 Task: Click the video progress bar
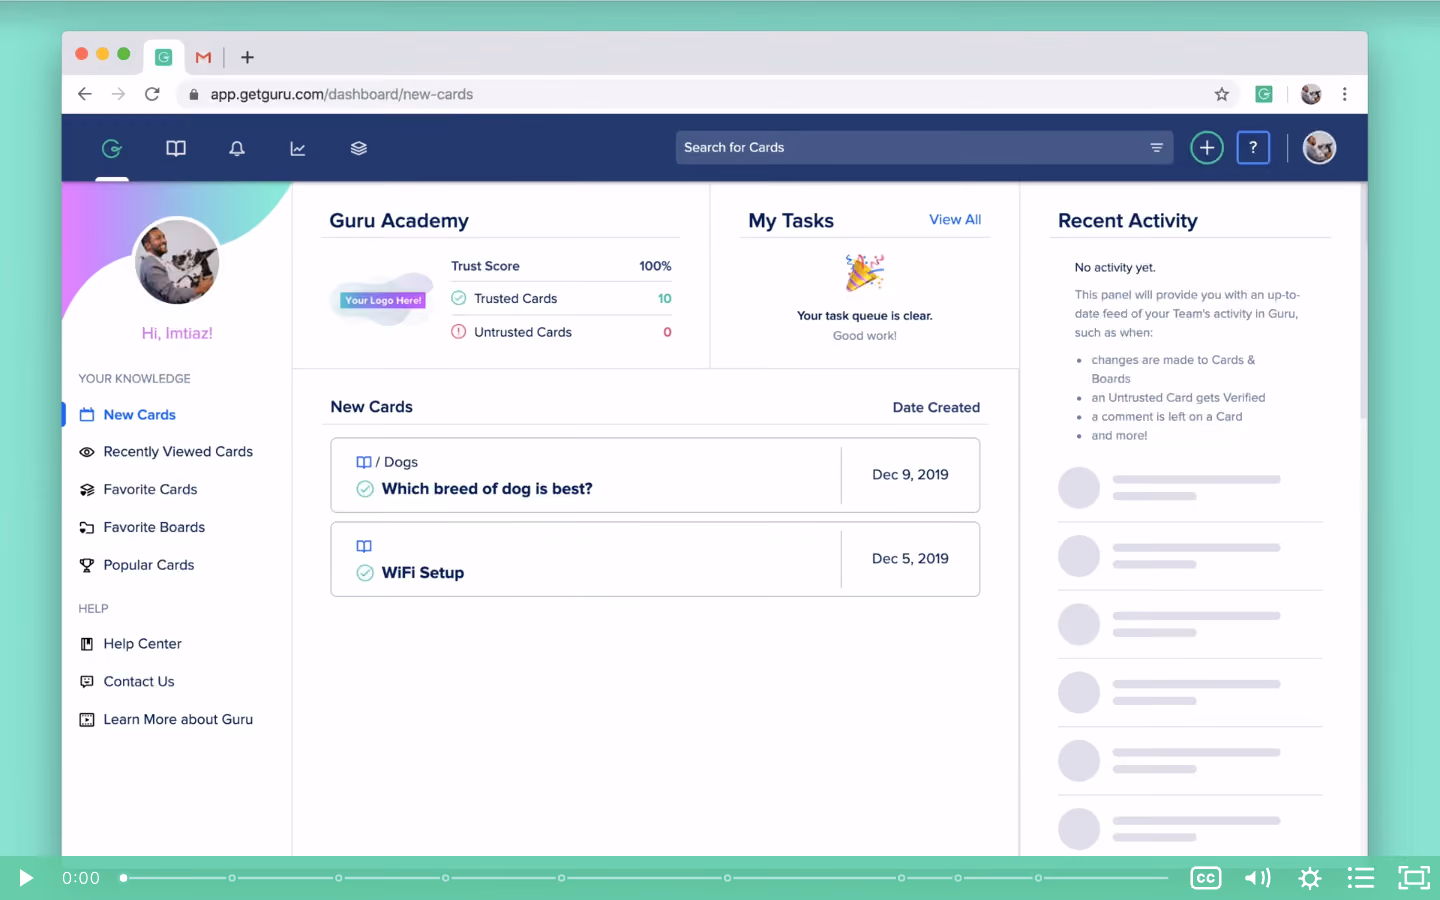(x=644, y=878)
